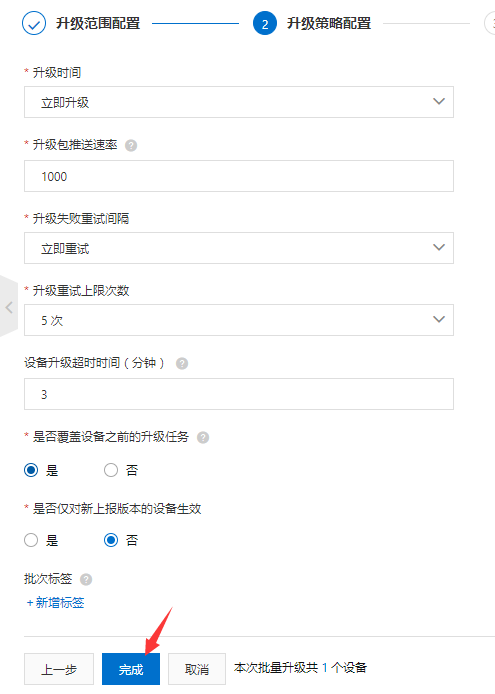The image size is (495, 694).
Task: Click the completed checkmark step icon
Action: coord(34,23)
